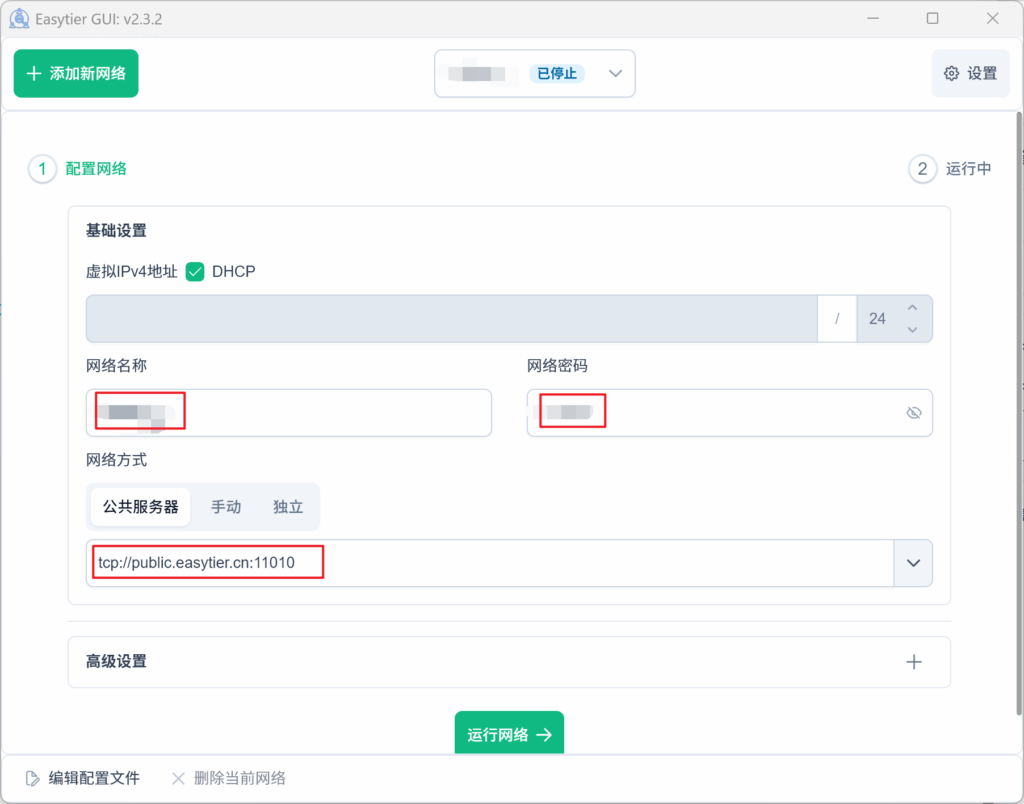Expand the public server address dropdown arrow

click(913, 563)
